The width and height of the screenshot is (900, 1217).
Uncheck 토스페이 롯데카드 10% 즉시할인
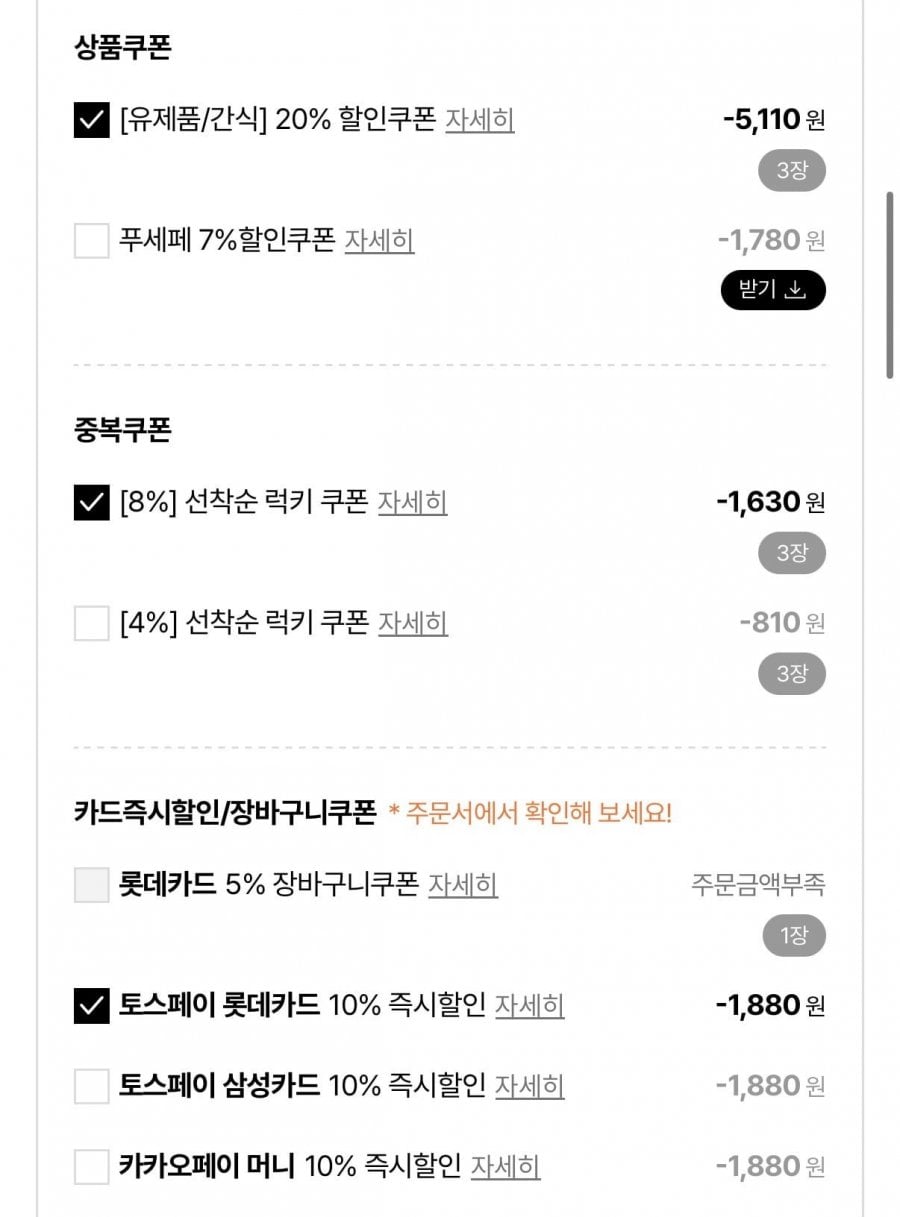91,1006
